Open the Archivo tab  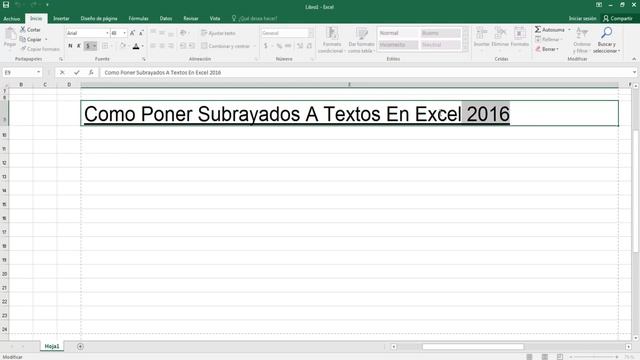point(11,19)
